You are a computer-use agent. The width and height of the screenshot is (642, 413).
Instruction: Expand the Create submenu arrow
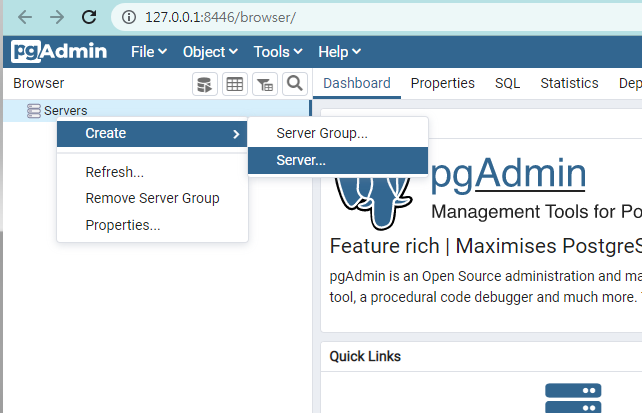236,134
